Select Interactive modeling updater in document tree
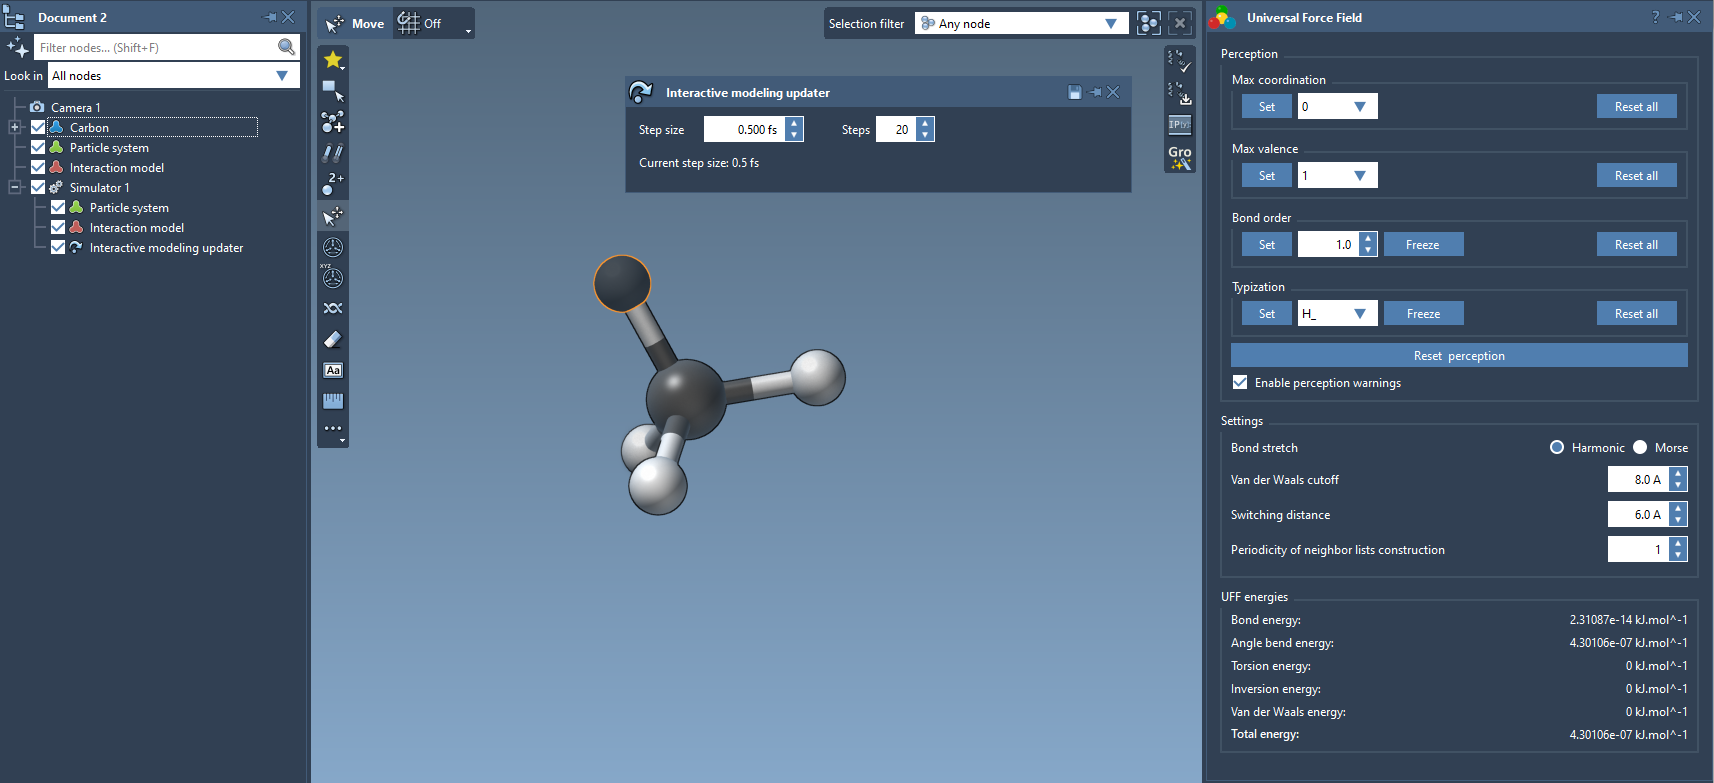The height and width of the screenshot is (783, 1714). (166, 248)
